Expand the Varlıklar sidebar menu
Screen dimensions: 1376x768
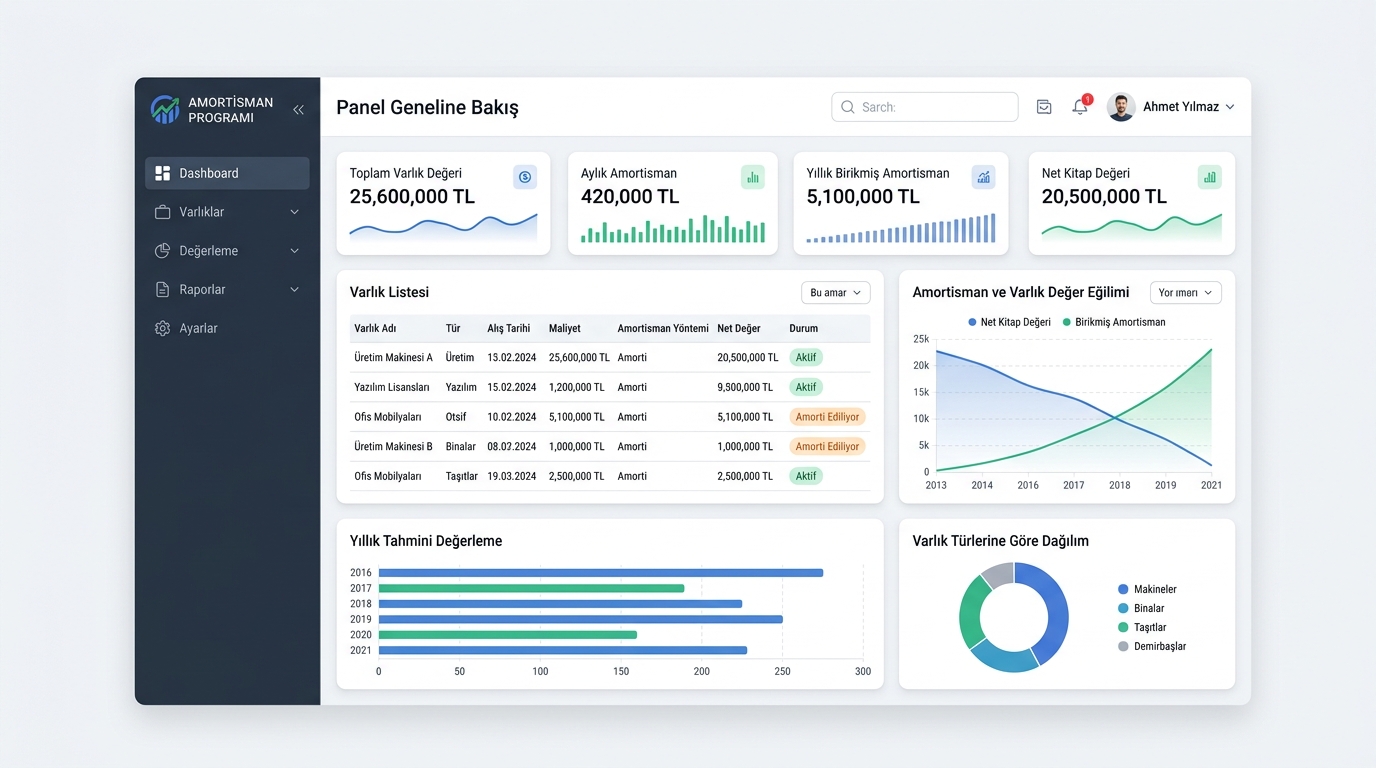227,212
